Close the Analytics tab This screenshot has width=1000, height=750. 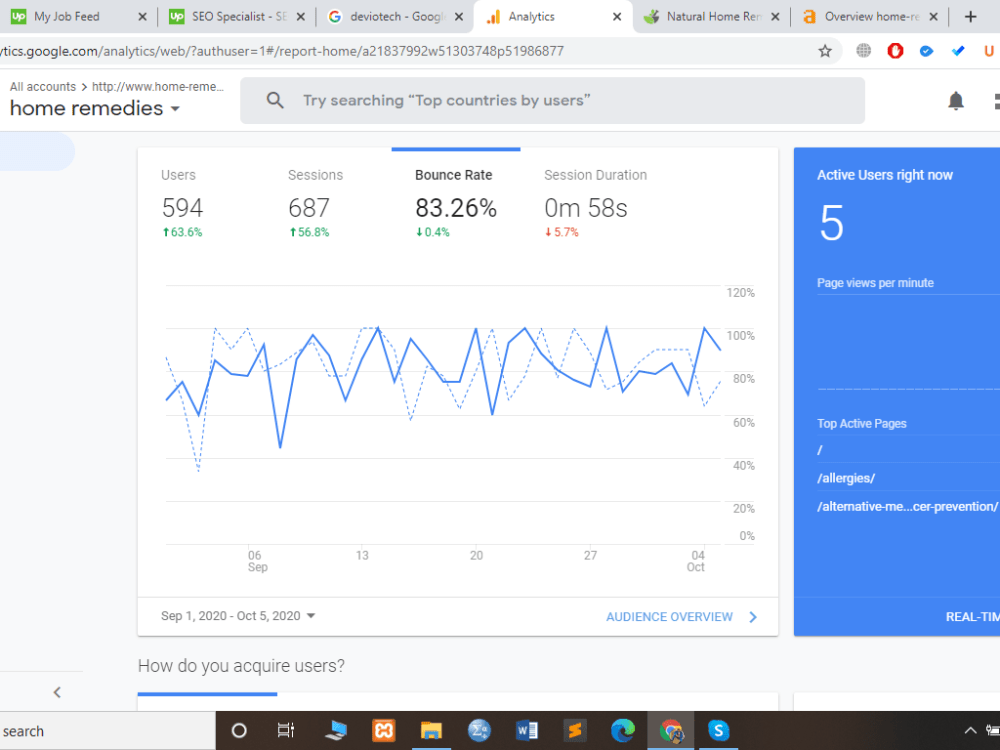point(617,17)
